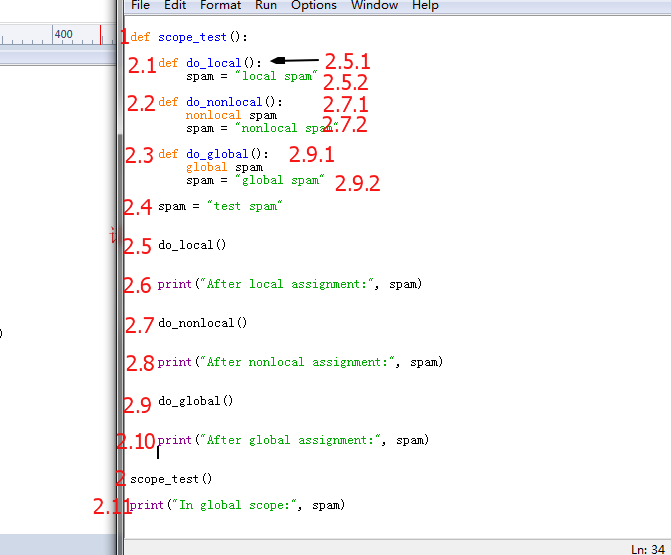Place cursor on the do_nonlocal() call line

point(202,323)
